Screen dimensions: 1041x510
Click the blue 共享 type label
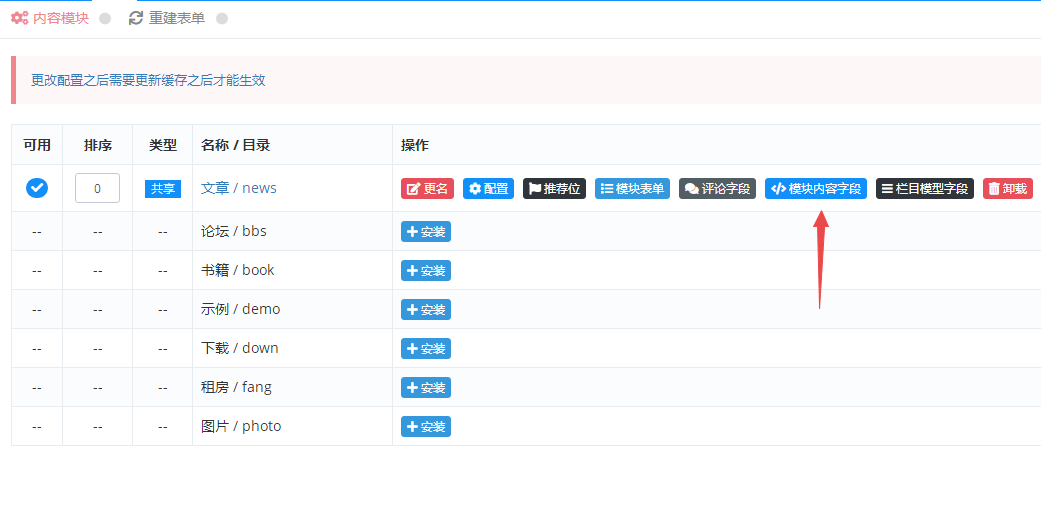point(162,189)
